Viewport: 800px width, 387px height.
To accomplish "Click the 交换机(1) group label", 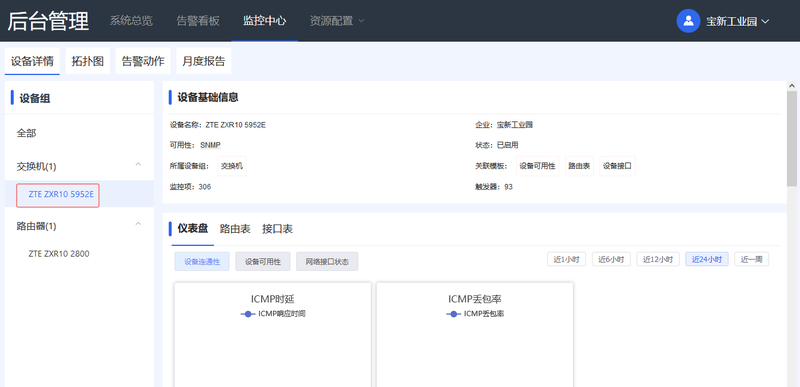I will (36, 167).
